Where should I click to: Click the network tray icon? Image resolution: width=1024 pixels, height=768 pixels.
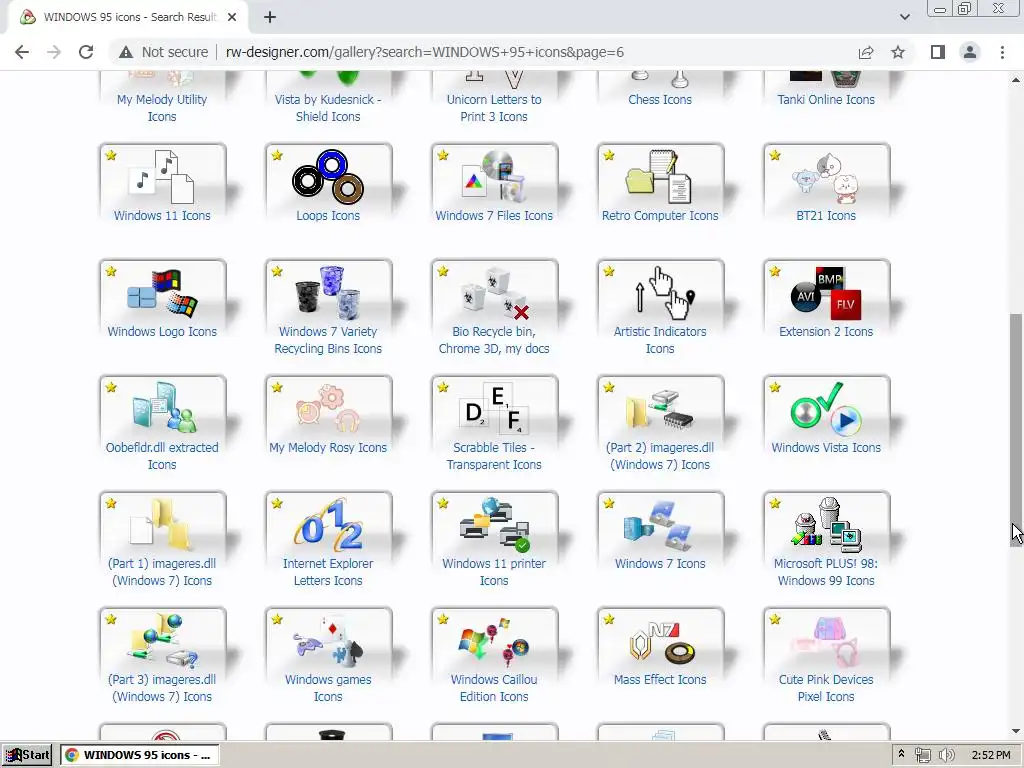pyautogui.click(x=923, y=755)
